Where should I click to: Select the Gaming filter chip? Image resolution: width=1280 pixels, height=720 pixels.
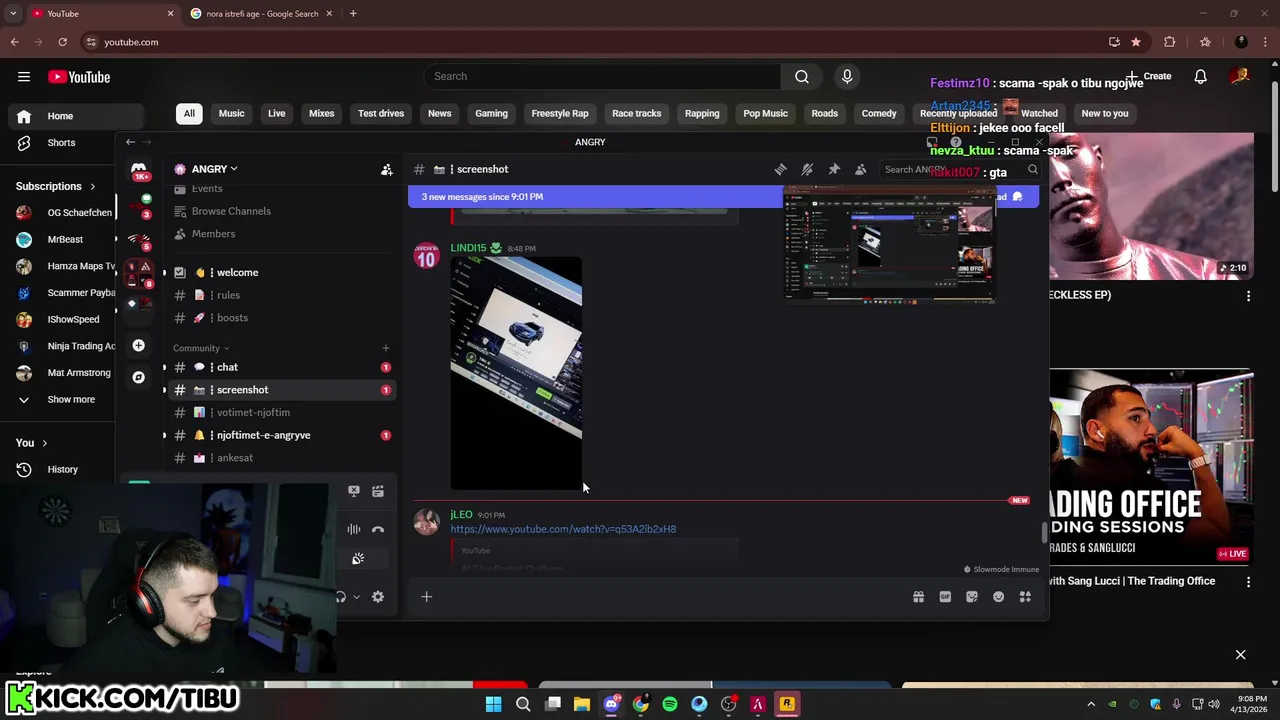491,113
